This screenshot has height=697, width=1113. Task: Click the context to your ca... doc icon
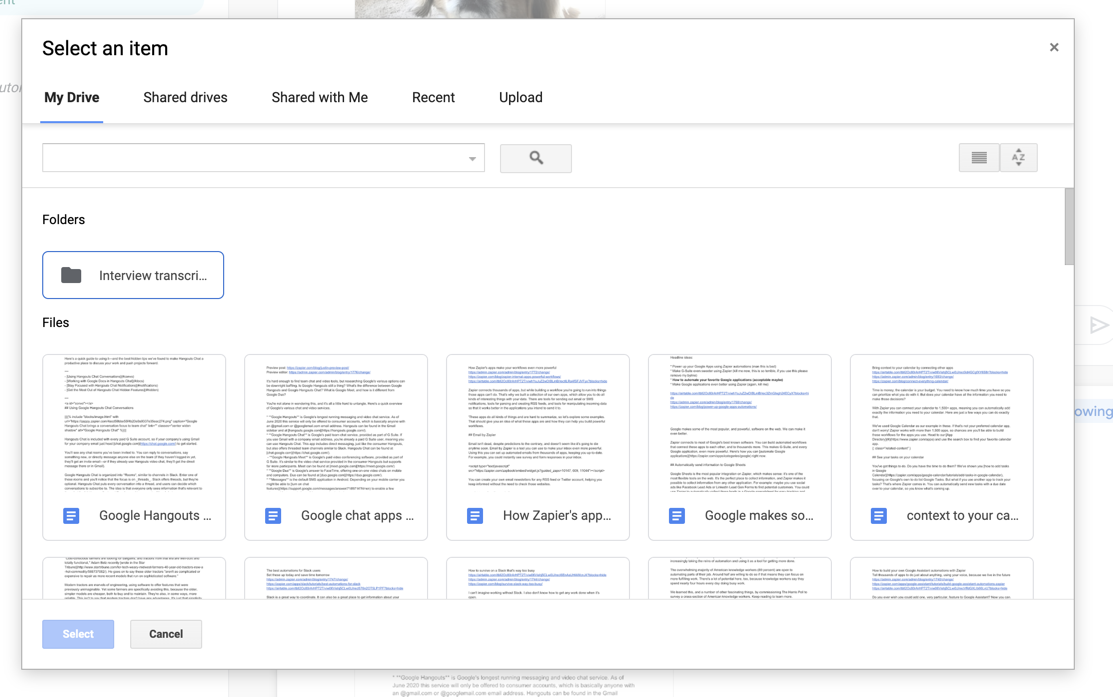point(879,516)
